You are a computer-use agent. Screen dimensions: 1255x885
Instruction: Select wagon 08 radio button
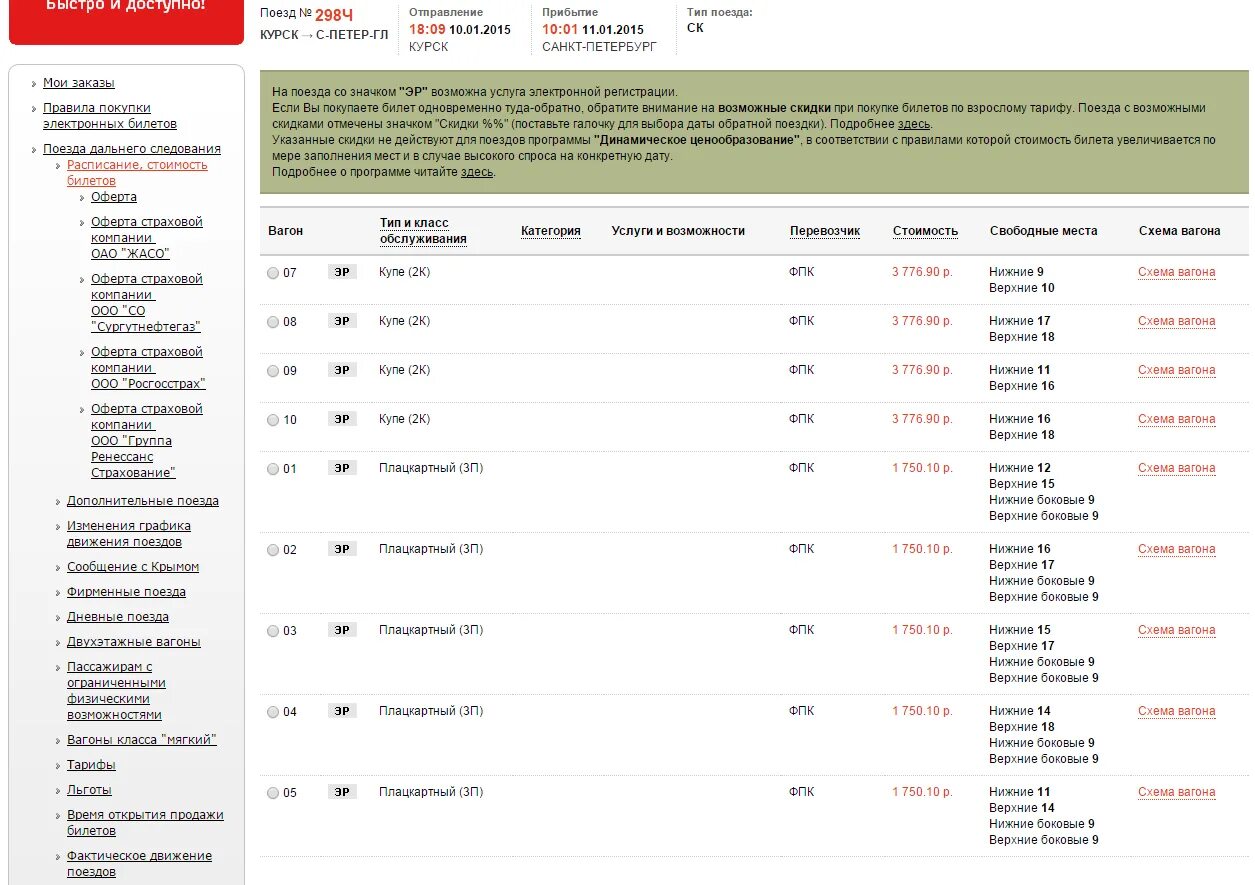(273, 322)
